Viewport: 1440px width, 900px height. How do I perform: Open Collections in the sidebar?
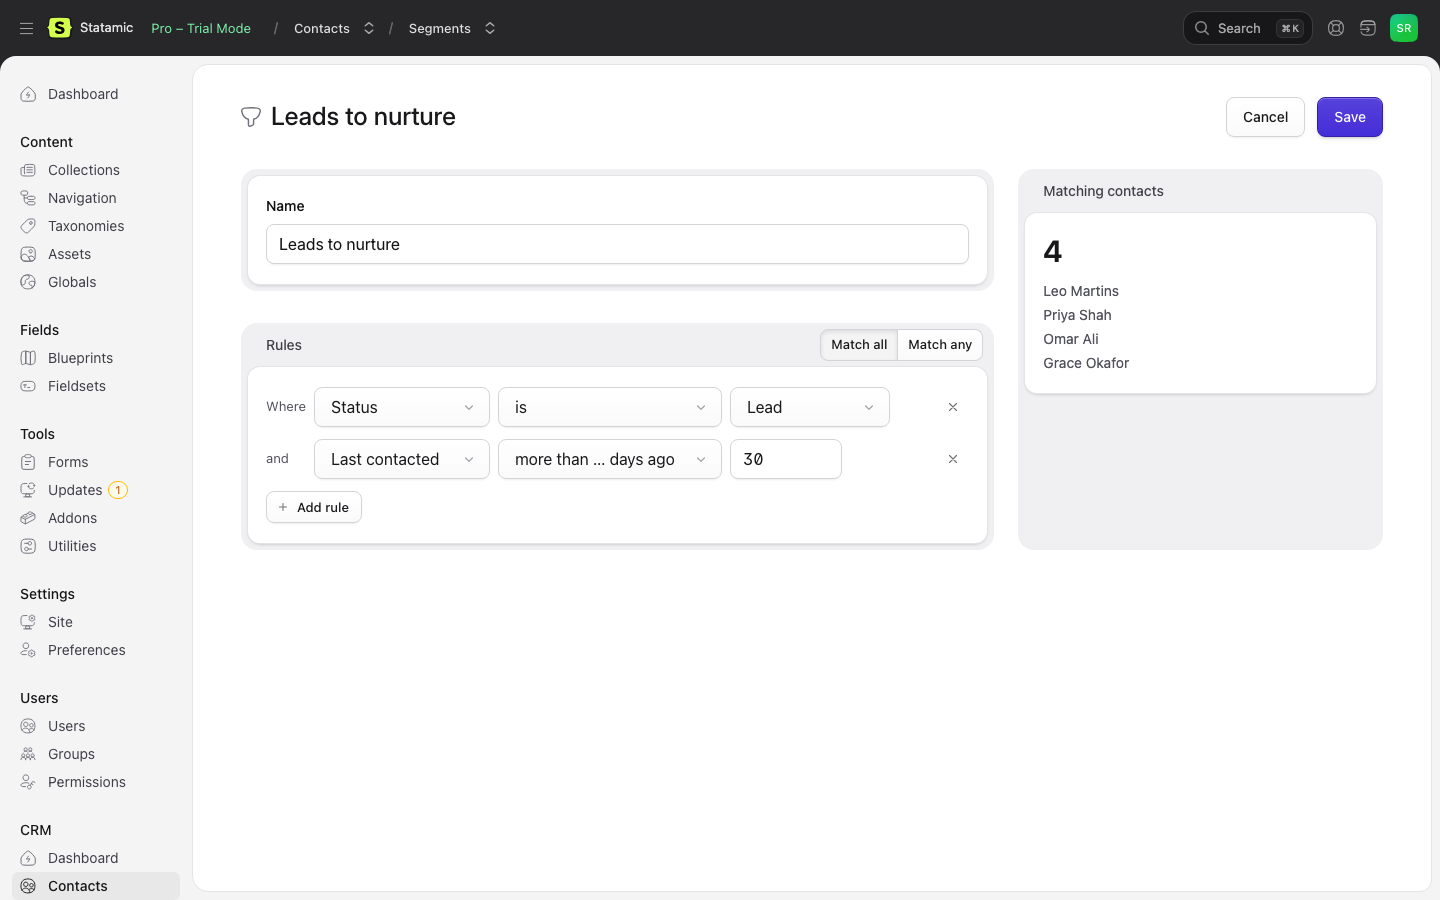(x=84, y=170)
